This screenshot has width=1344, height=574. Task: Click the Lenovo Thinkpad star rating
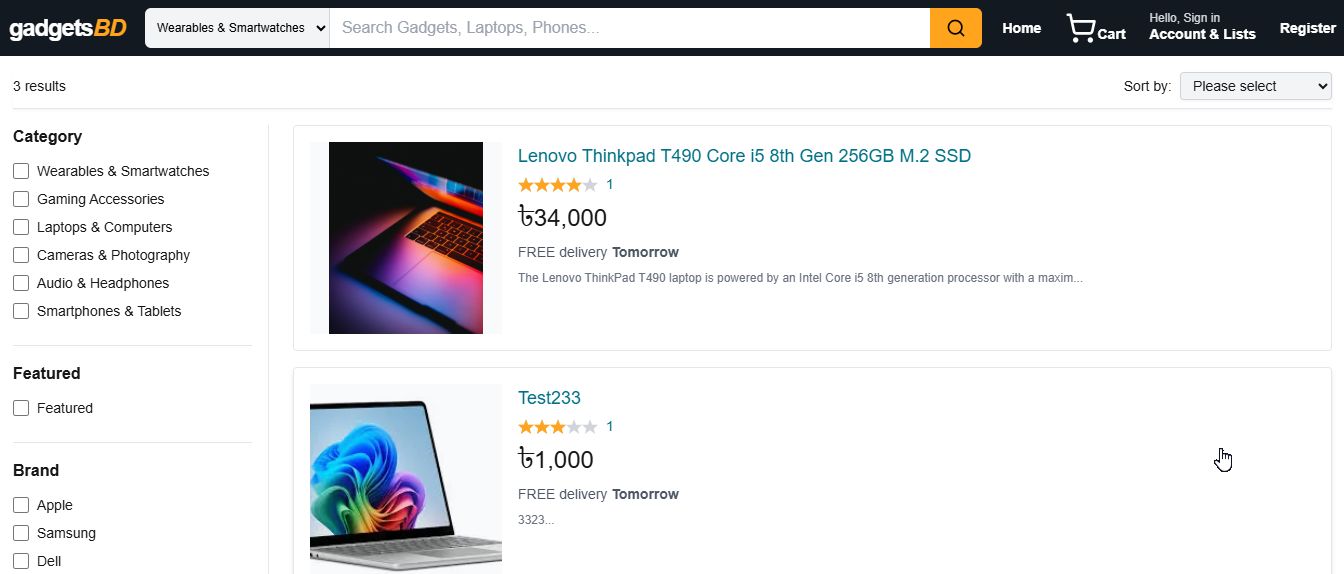point(558,185)
